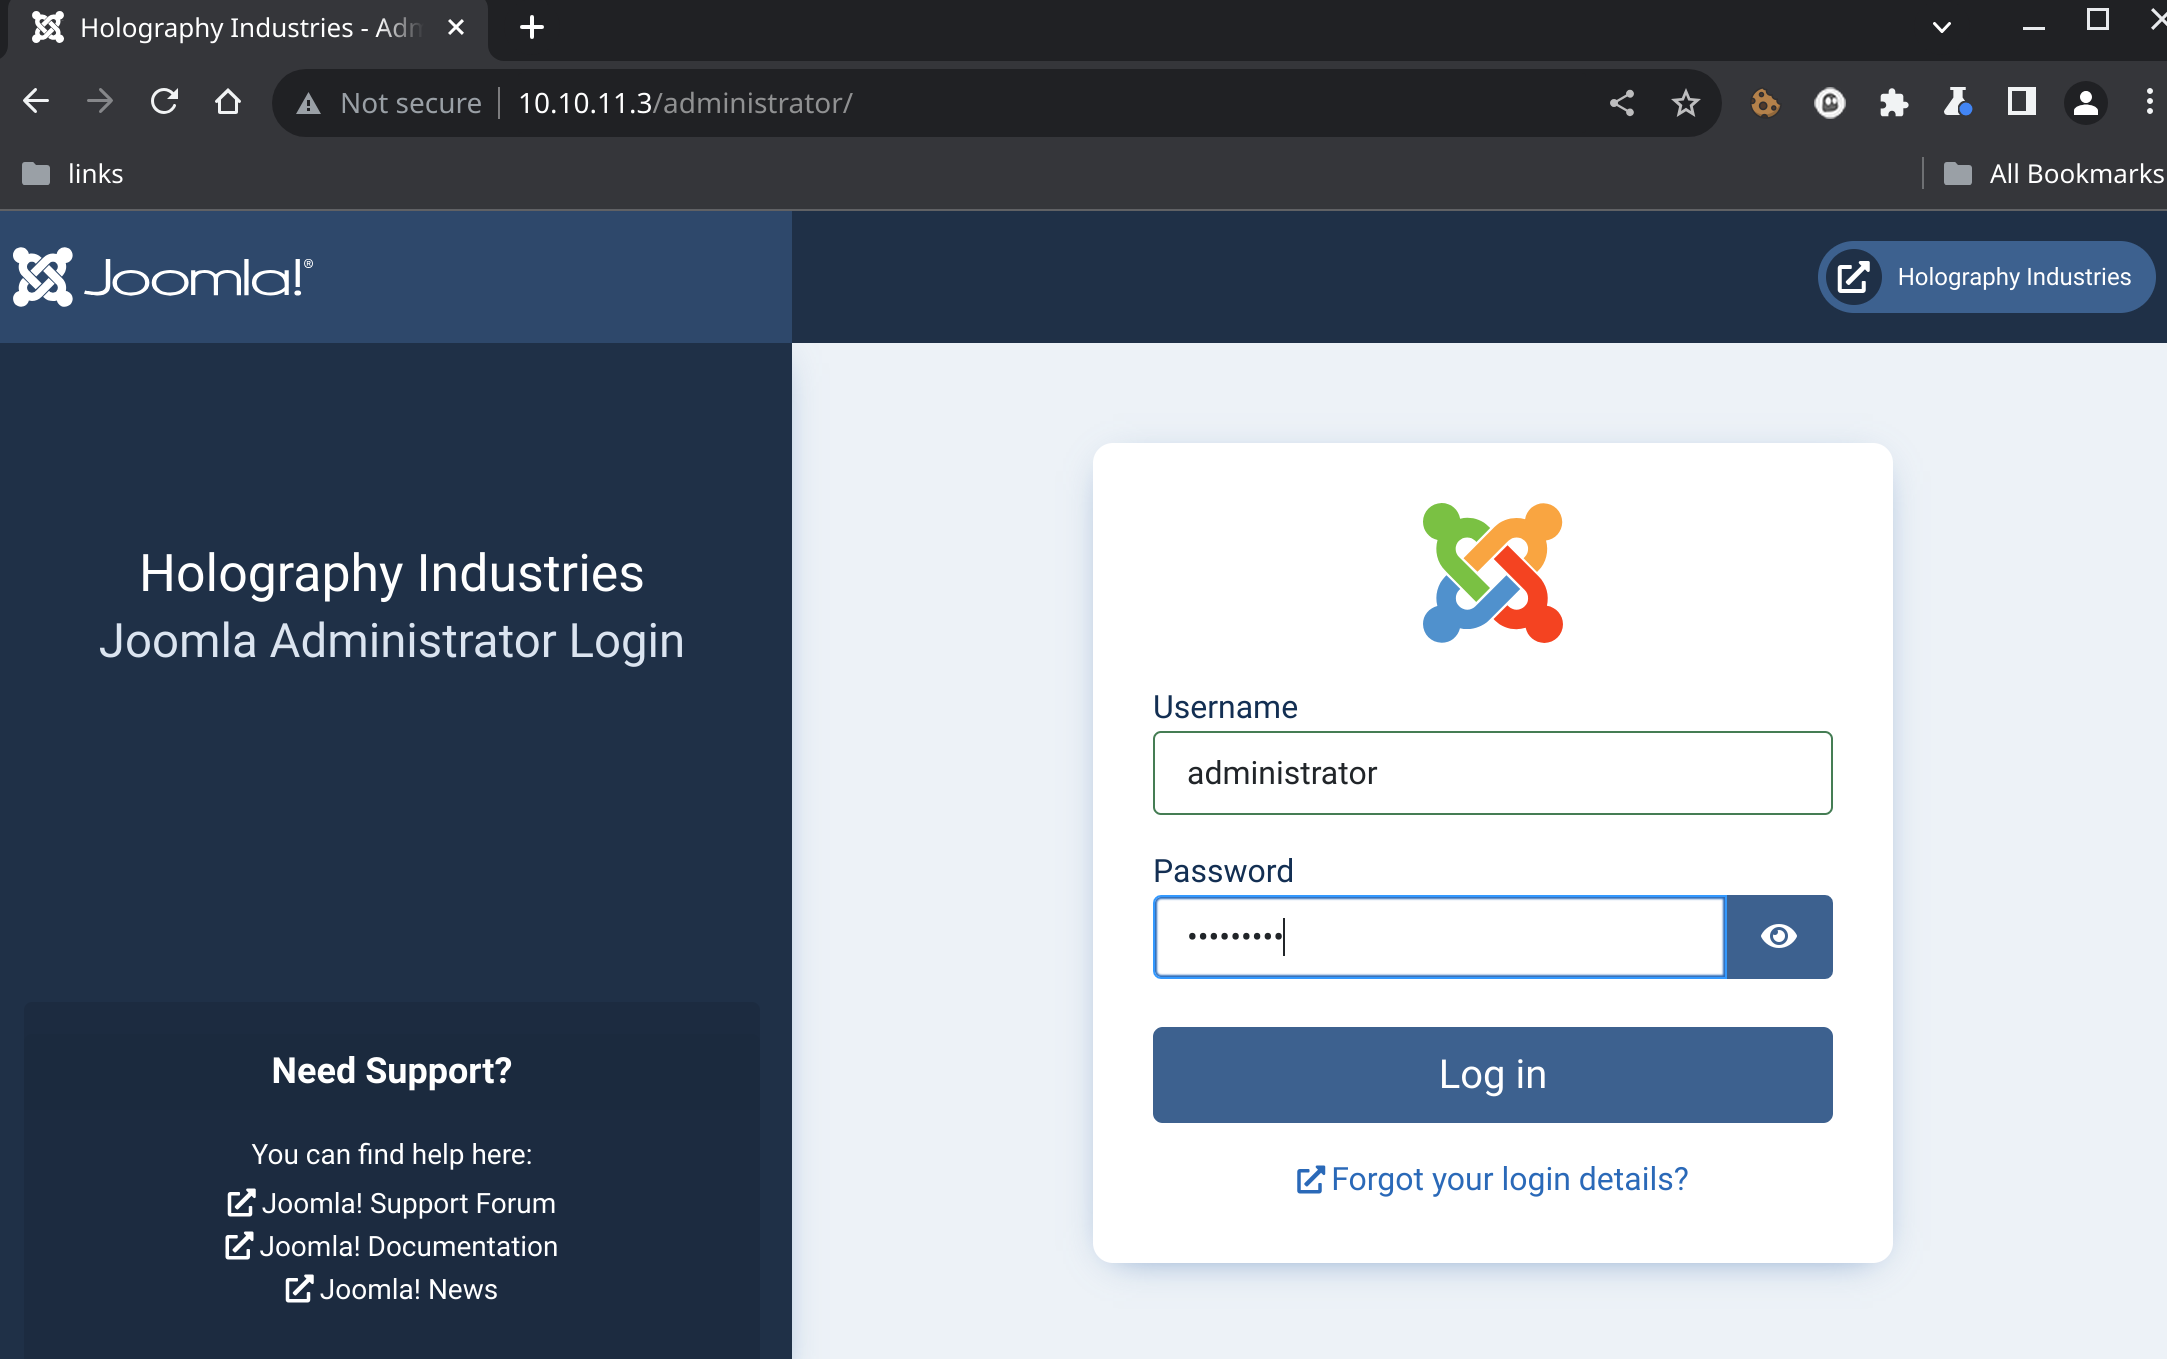
Task: Focus the Password input field
Action: click(1439, 936)
